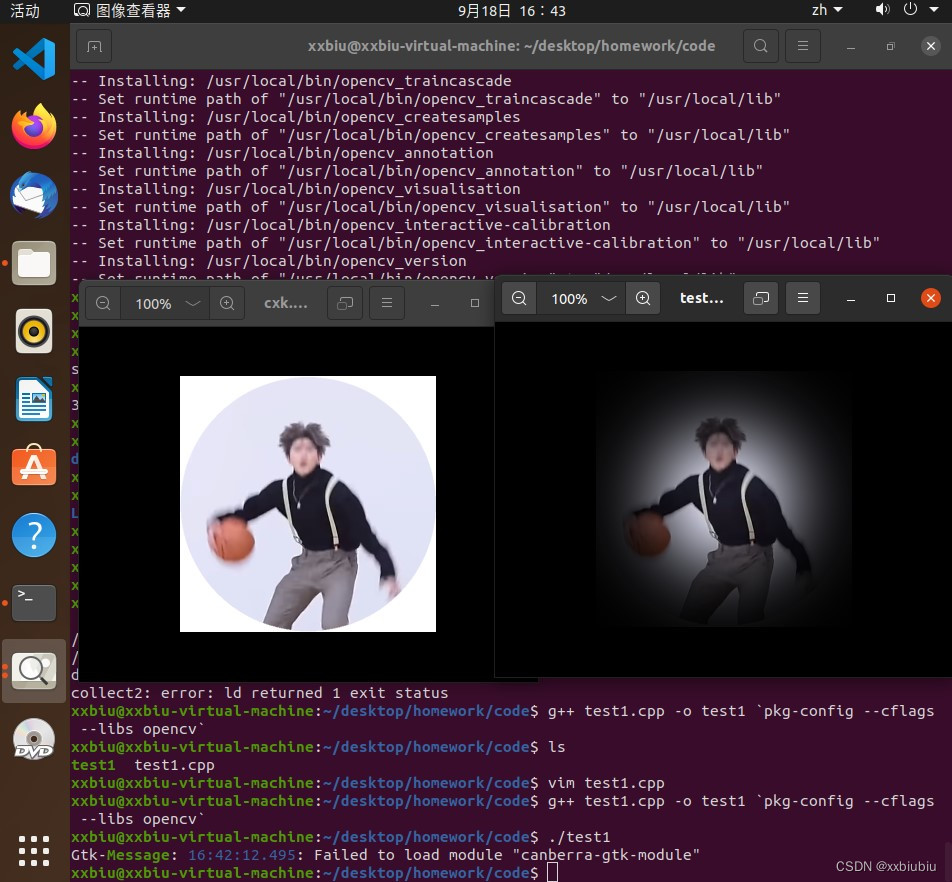Viewport: 952px width, 882px height.
Task: Open the Help icon in dock
Action: point(34,535)
